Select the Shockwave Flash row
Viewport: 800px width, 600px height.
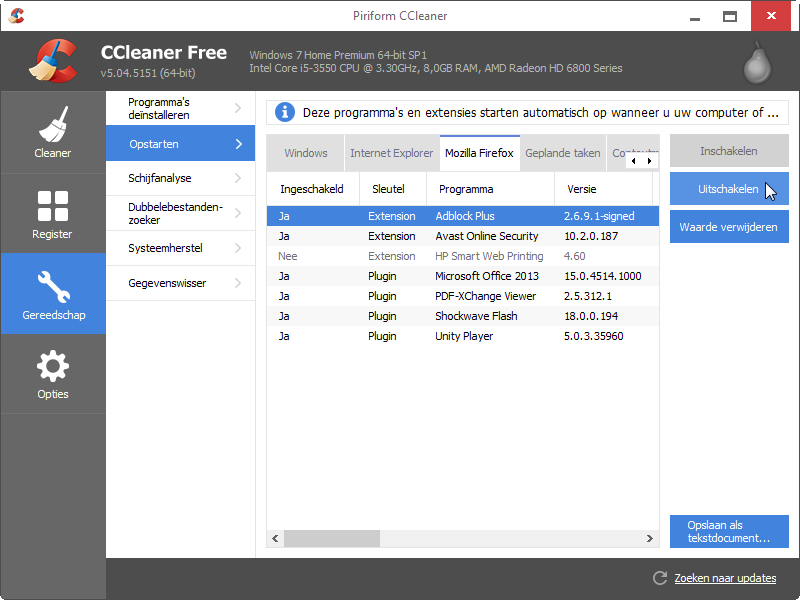[x=463, y=316]
